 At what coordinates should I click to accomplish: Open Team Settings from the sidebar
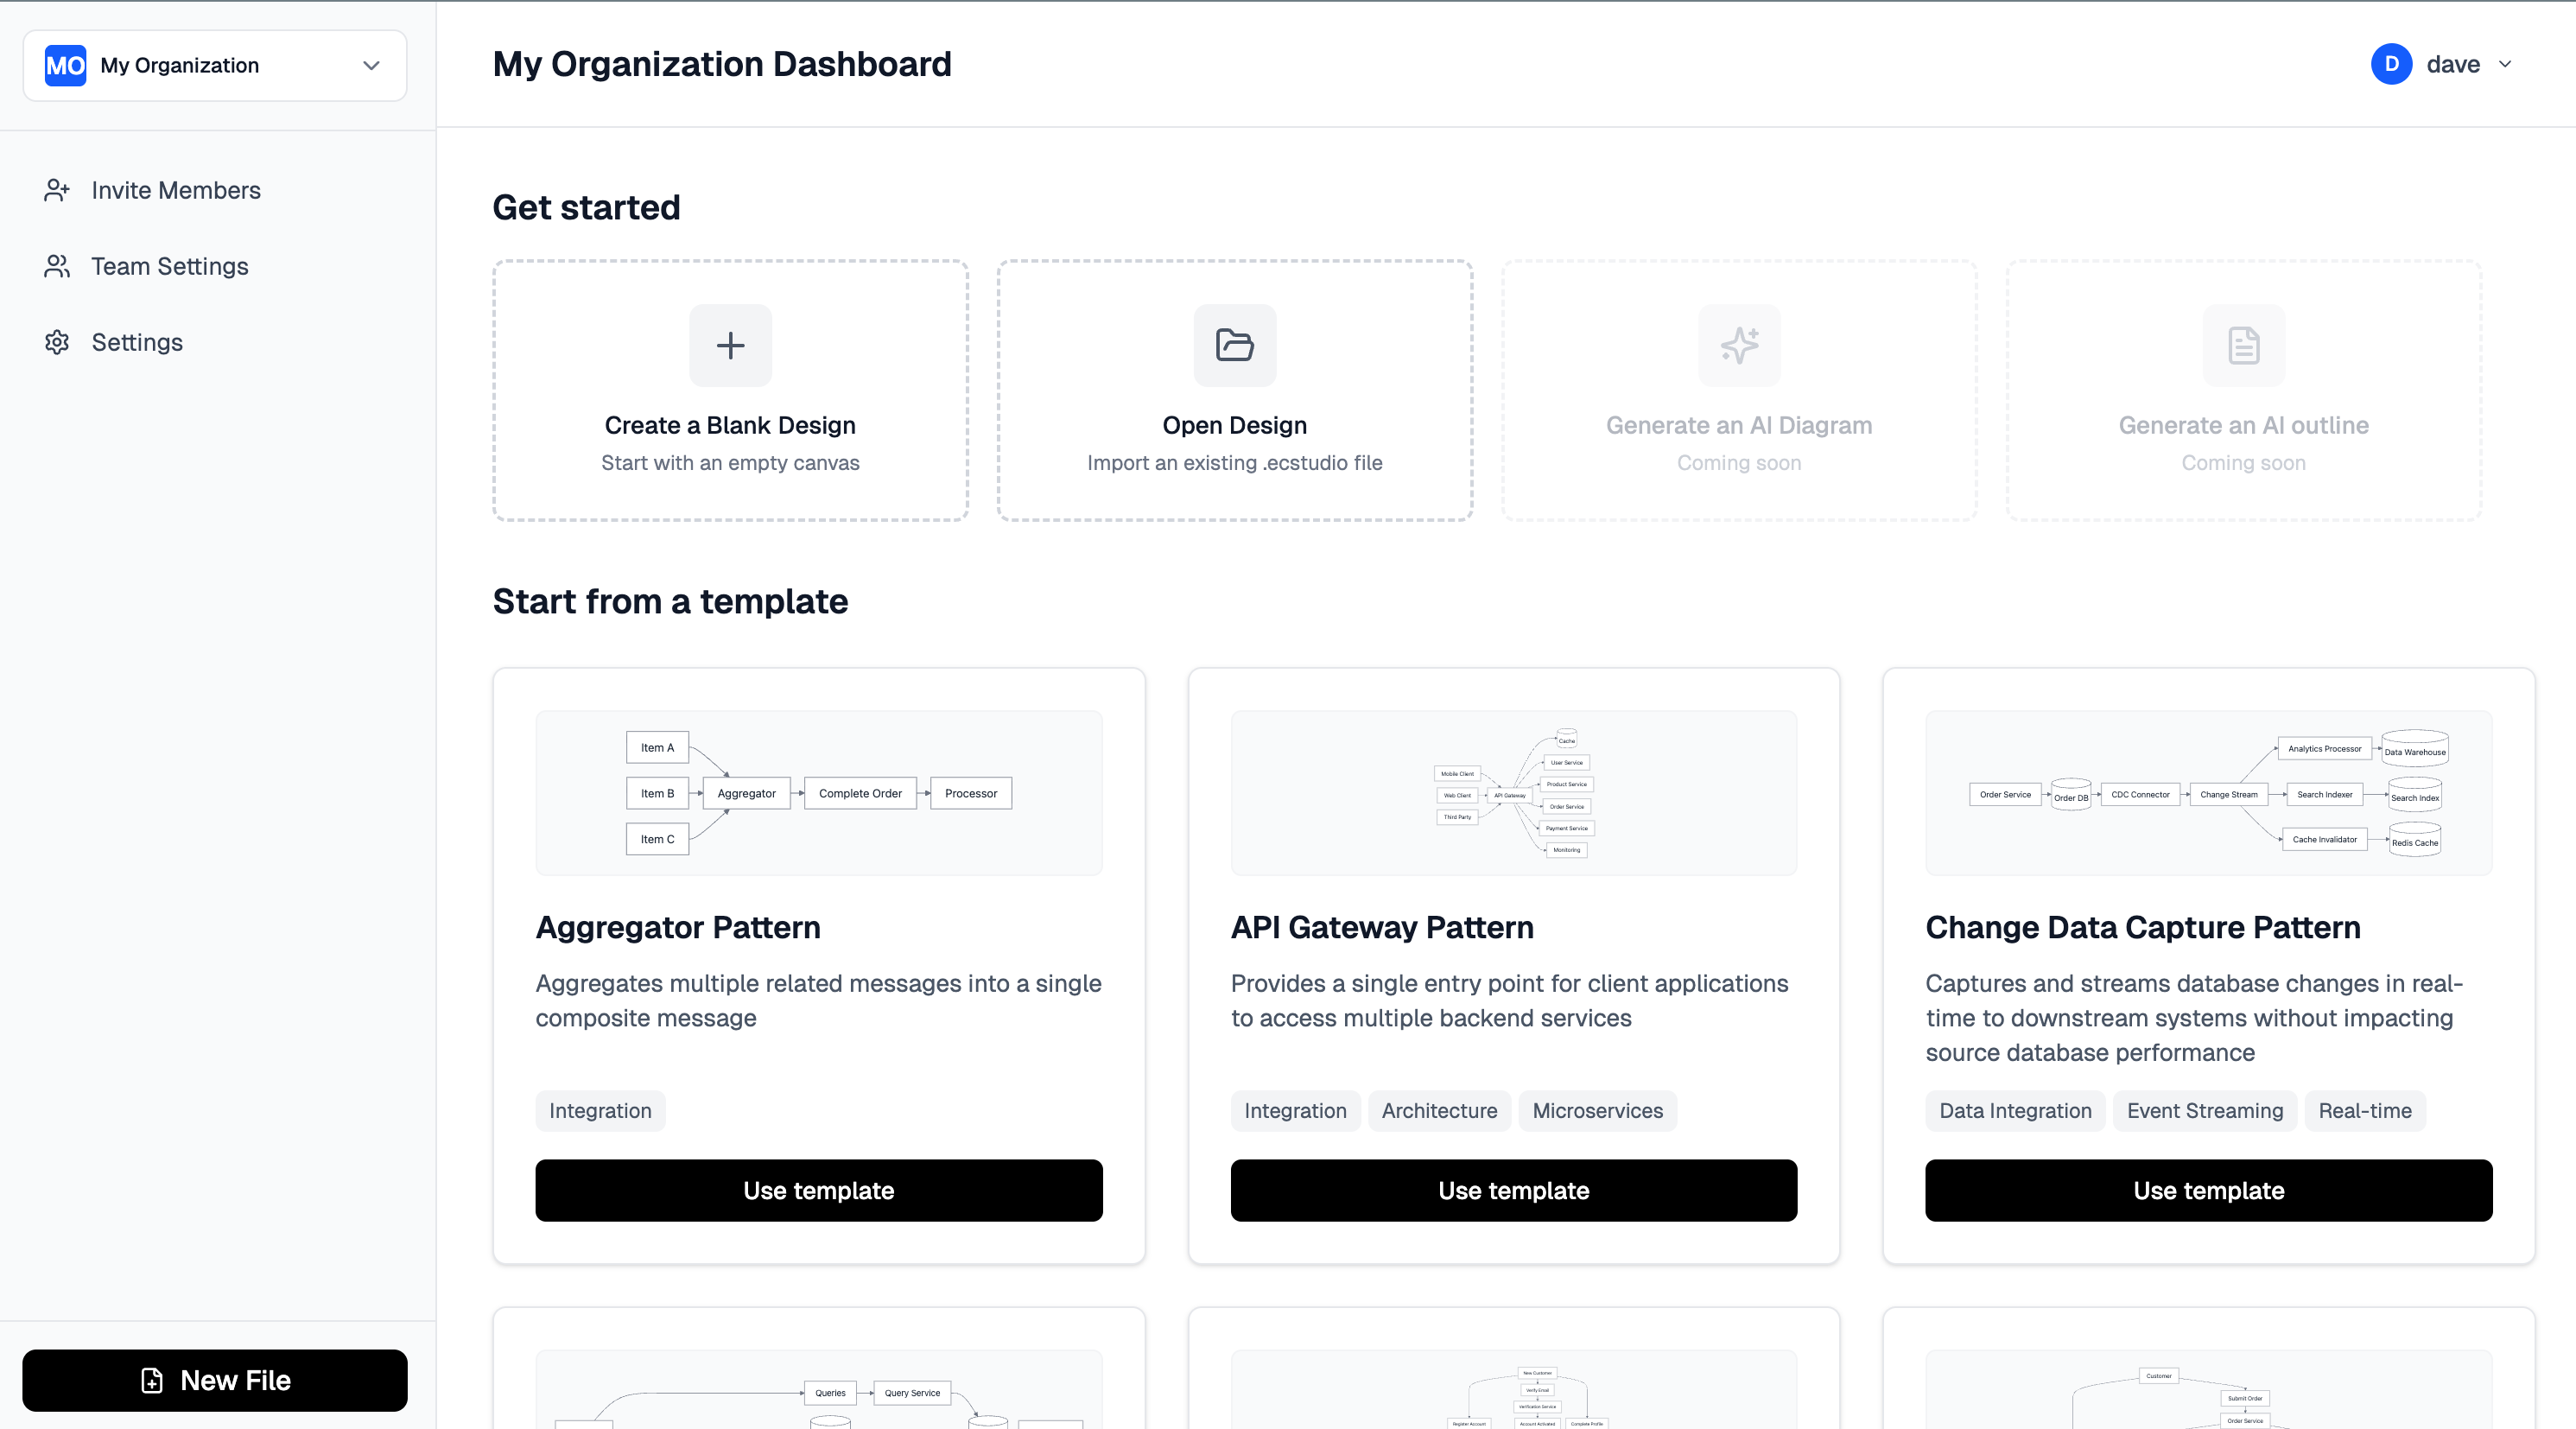(x=169, y=266)
